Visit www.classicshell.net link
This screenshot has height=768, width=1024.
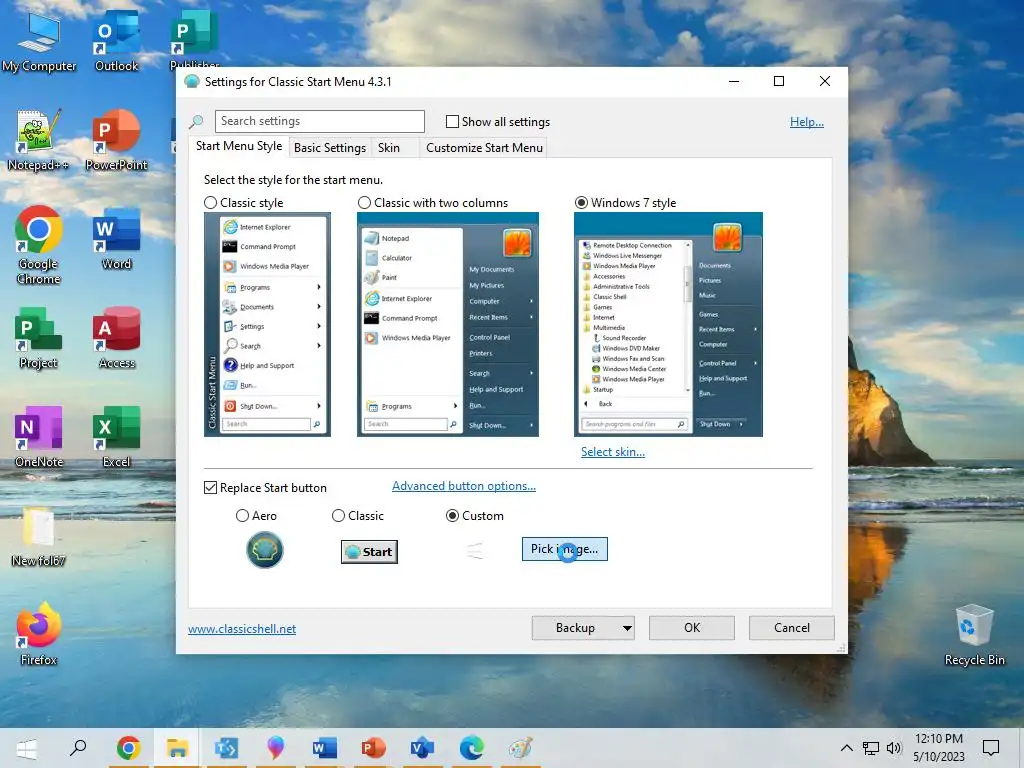coord(242,629)
